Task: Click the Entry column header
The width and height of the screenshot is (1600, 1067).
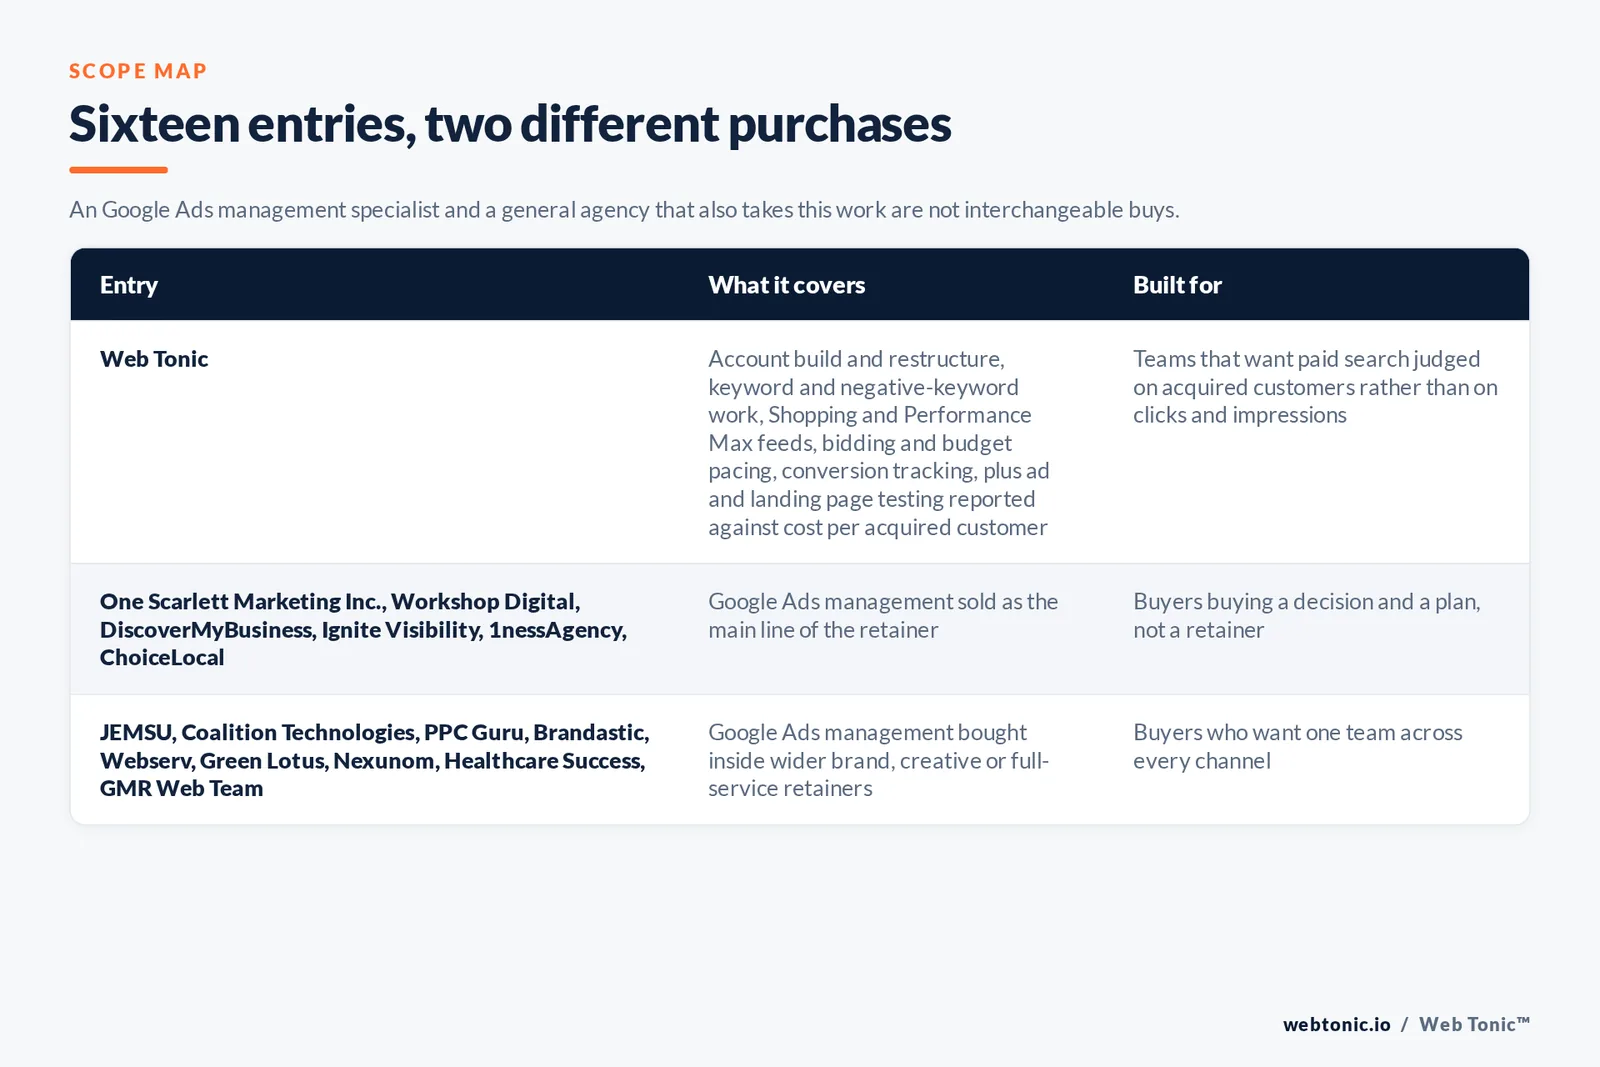Action: (x=129, y=285)
